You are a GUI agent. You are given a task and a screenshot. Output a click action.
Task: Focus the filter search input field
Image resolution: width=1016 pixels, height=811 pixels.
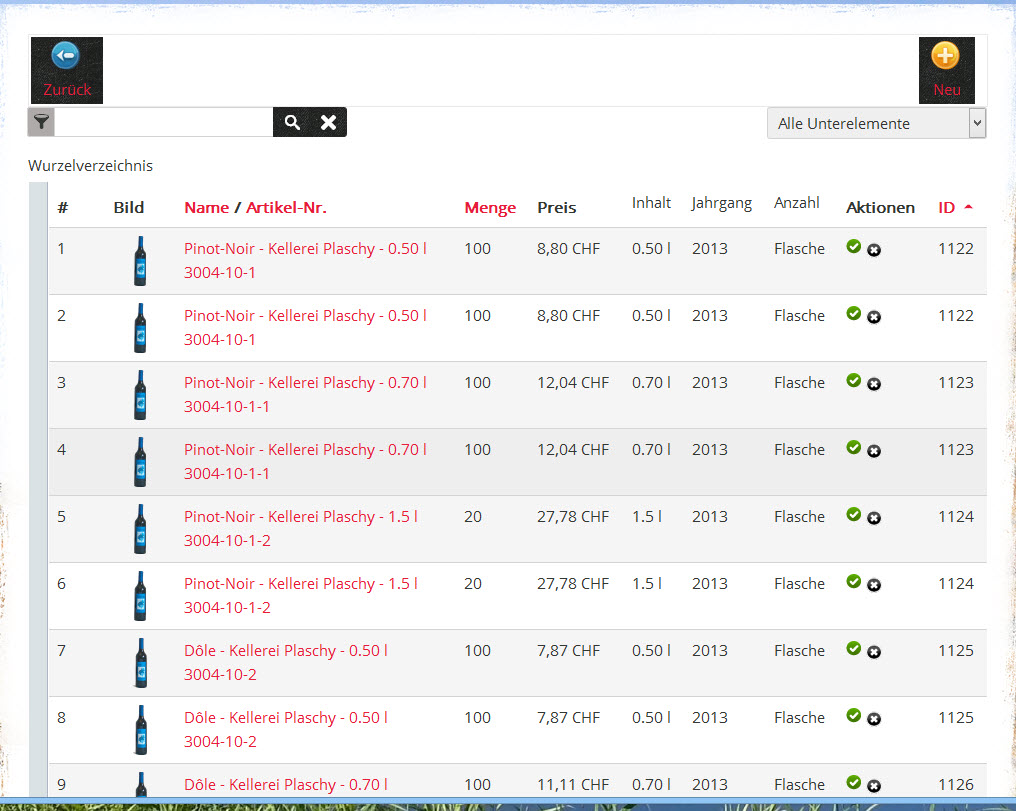(163, 122)
